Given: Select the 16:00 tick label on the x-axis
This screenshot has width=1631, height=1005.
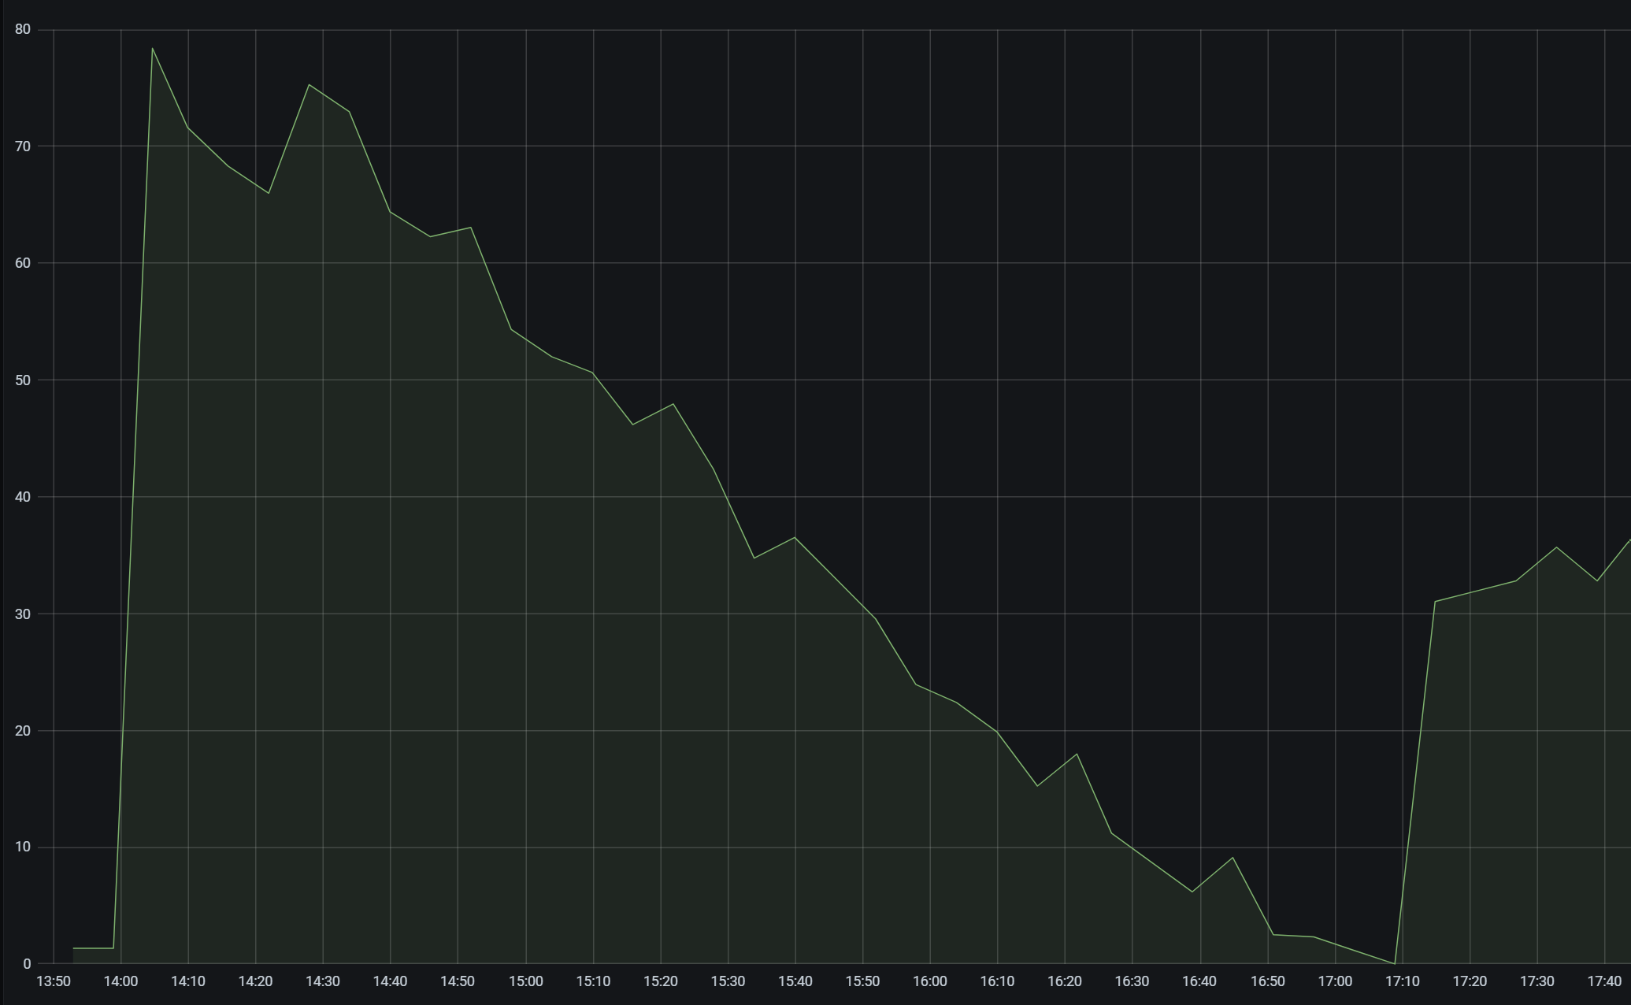Looking at the screenshot, I should pyautogui.click(x=929, y=982).
